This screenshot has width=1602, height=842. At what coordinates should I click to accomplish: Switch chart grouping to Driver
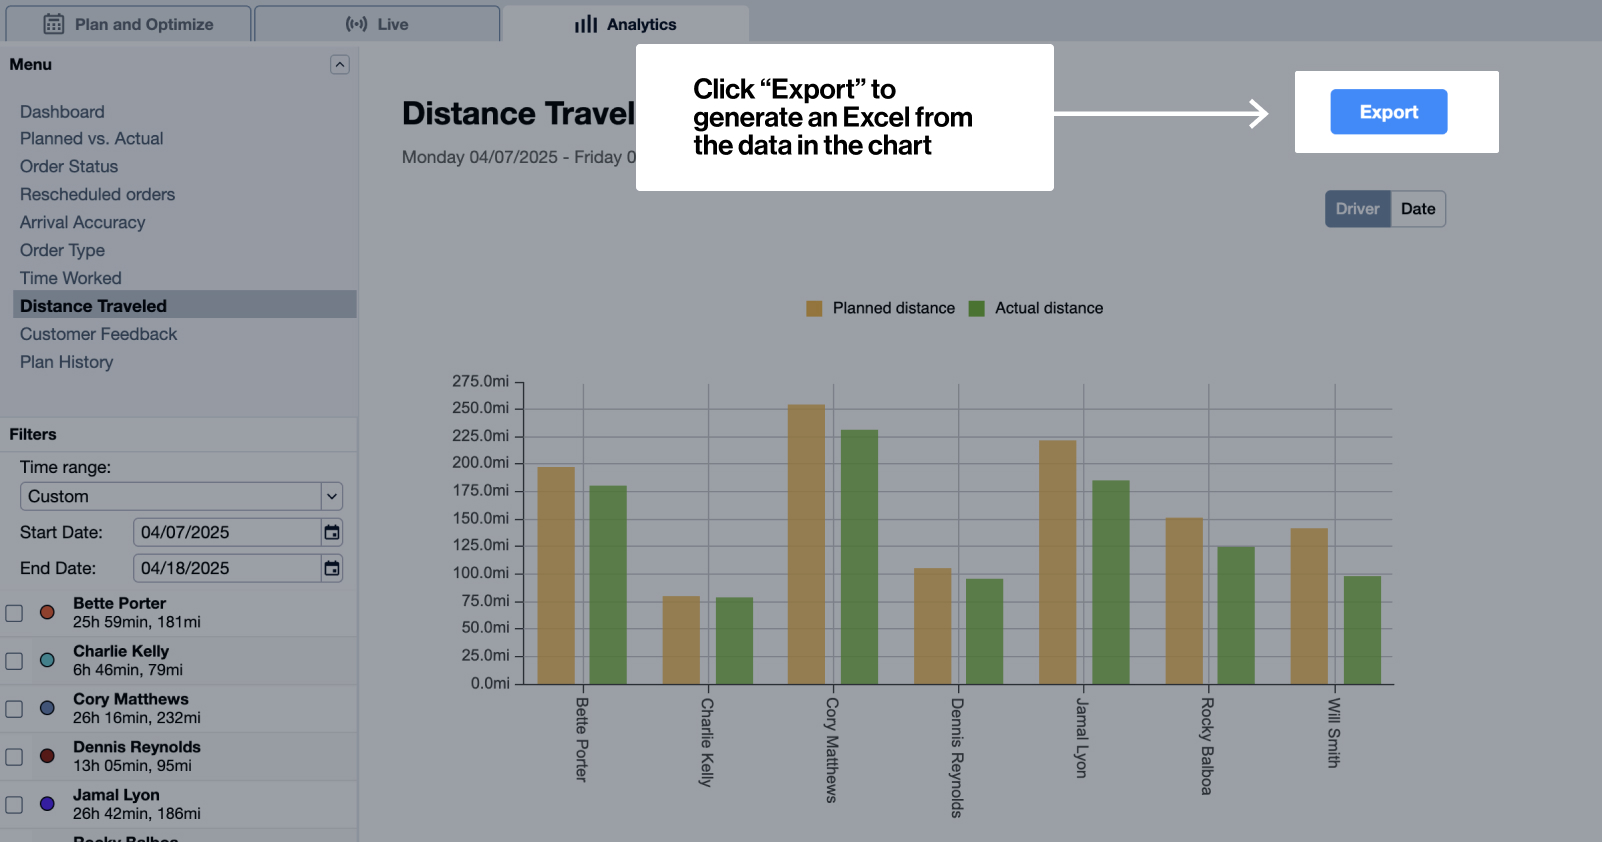pyautogui.click(x=1357, y=209)
